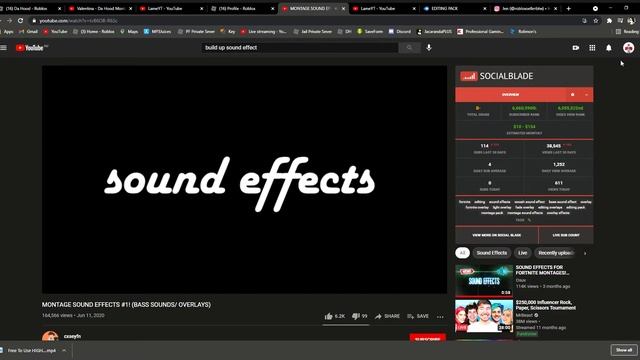Click the Social Blade settings dot icon
Screen dimensions: 640x360
click(x=572, y=95)
